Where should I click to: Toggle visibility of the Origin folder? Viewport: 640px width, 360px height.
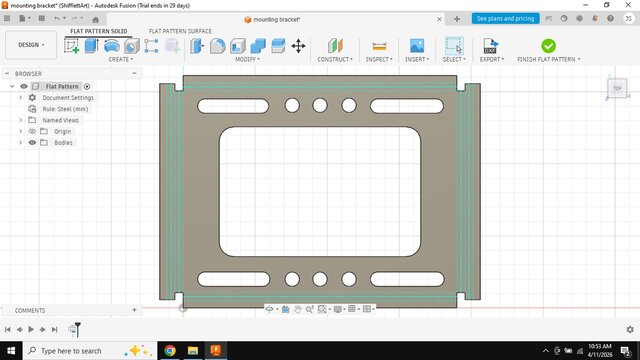click(32, 131)
